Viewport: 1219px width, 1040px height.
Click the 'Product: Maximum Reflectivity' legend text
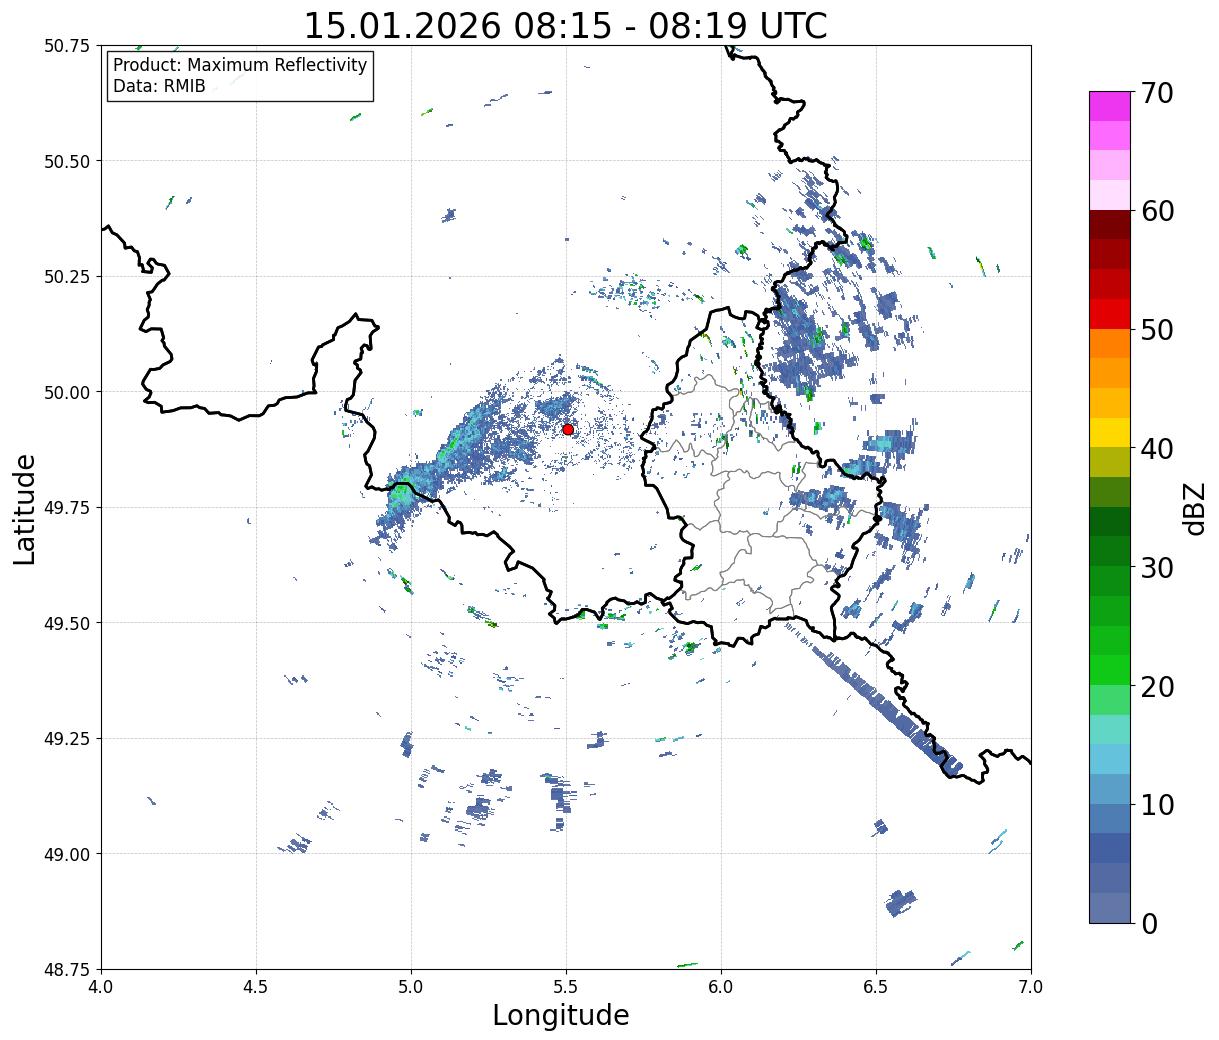click(x=240, y=65)
